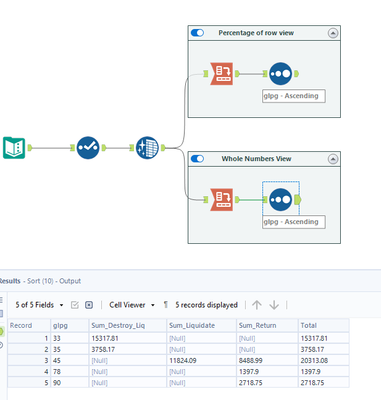Select cell value 11824.09 under Sum_Liquidate
This screenshot has width=381, height=400.
(x=201, y=360)
